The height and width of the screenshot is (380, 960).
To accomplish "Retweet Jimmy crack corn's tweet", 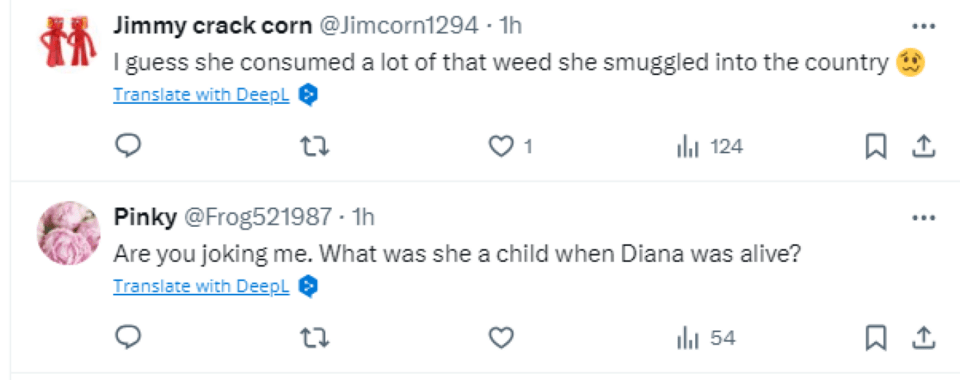I will pyautogui.click(x=315, y=146).
